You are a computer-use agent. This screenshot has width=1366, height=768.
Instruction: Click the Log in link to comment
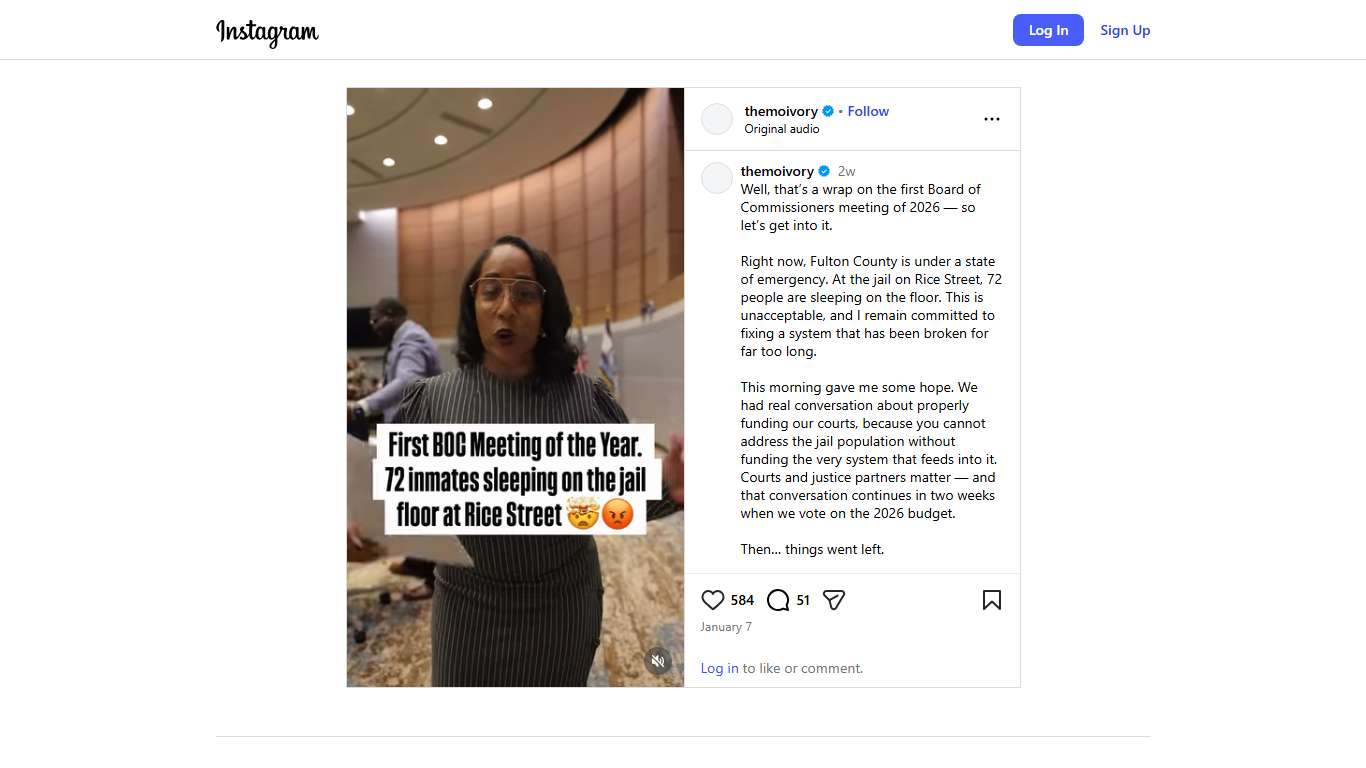(720, 668)
